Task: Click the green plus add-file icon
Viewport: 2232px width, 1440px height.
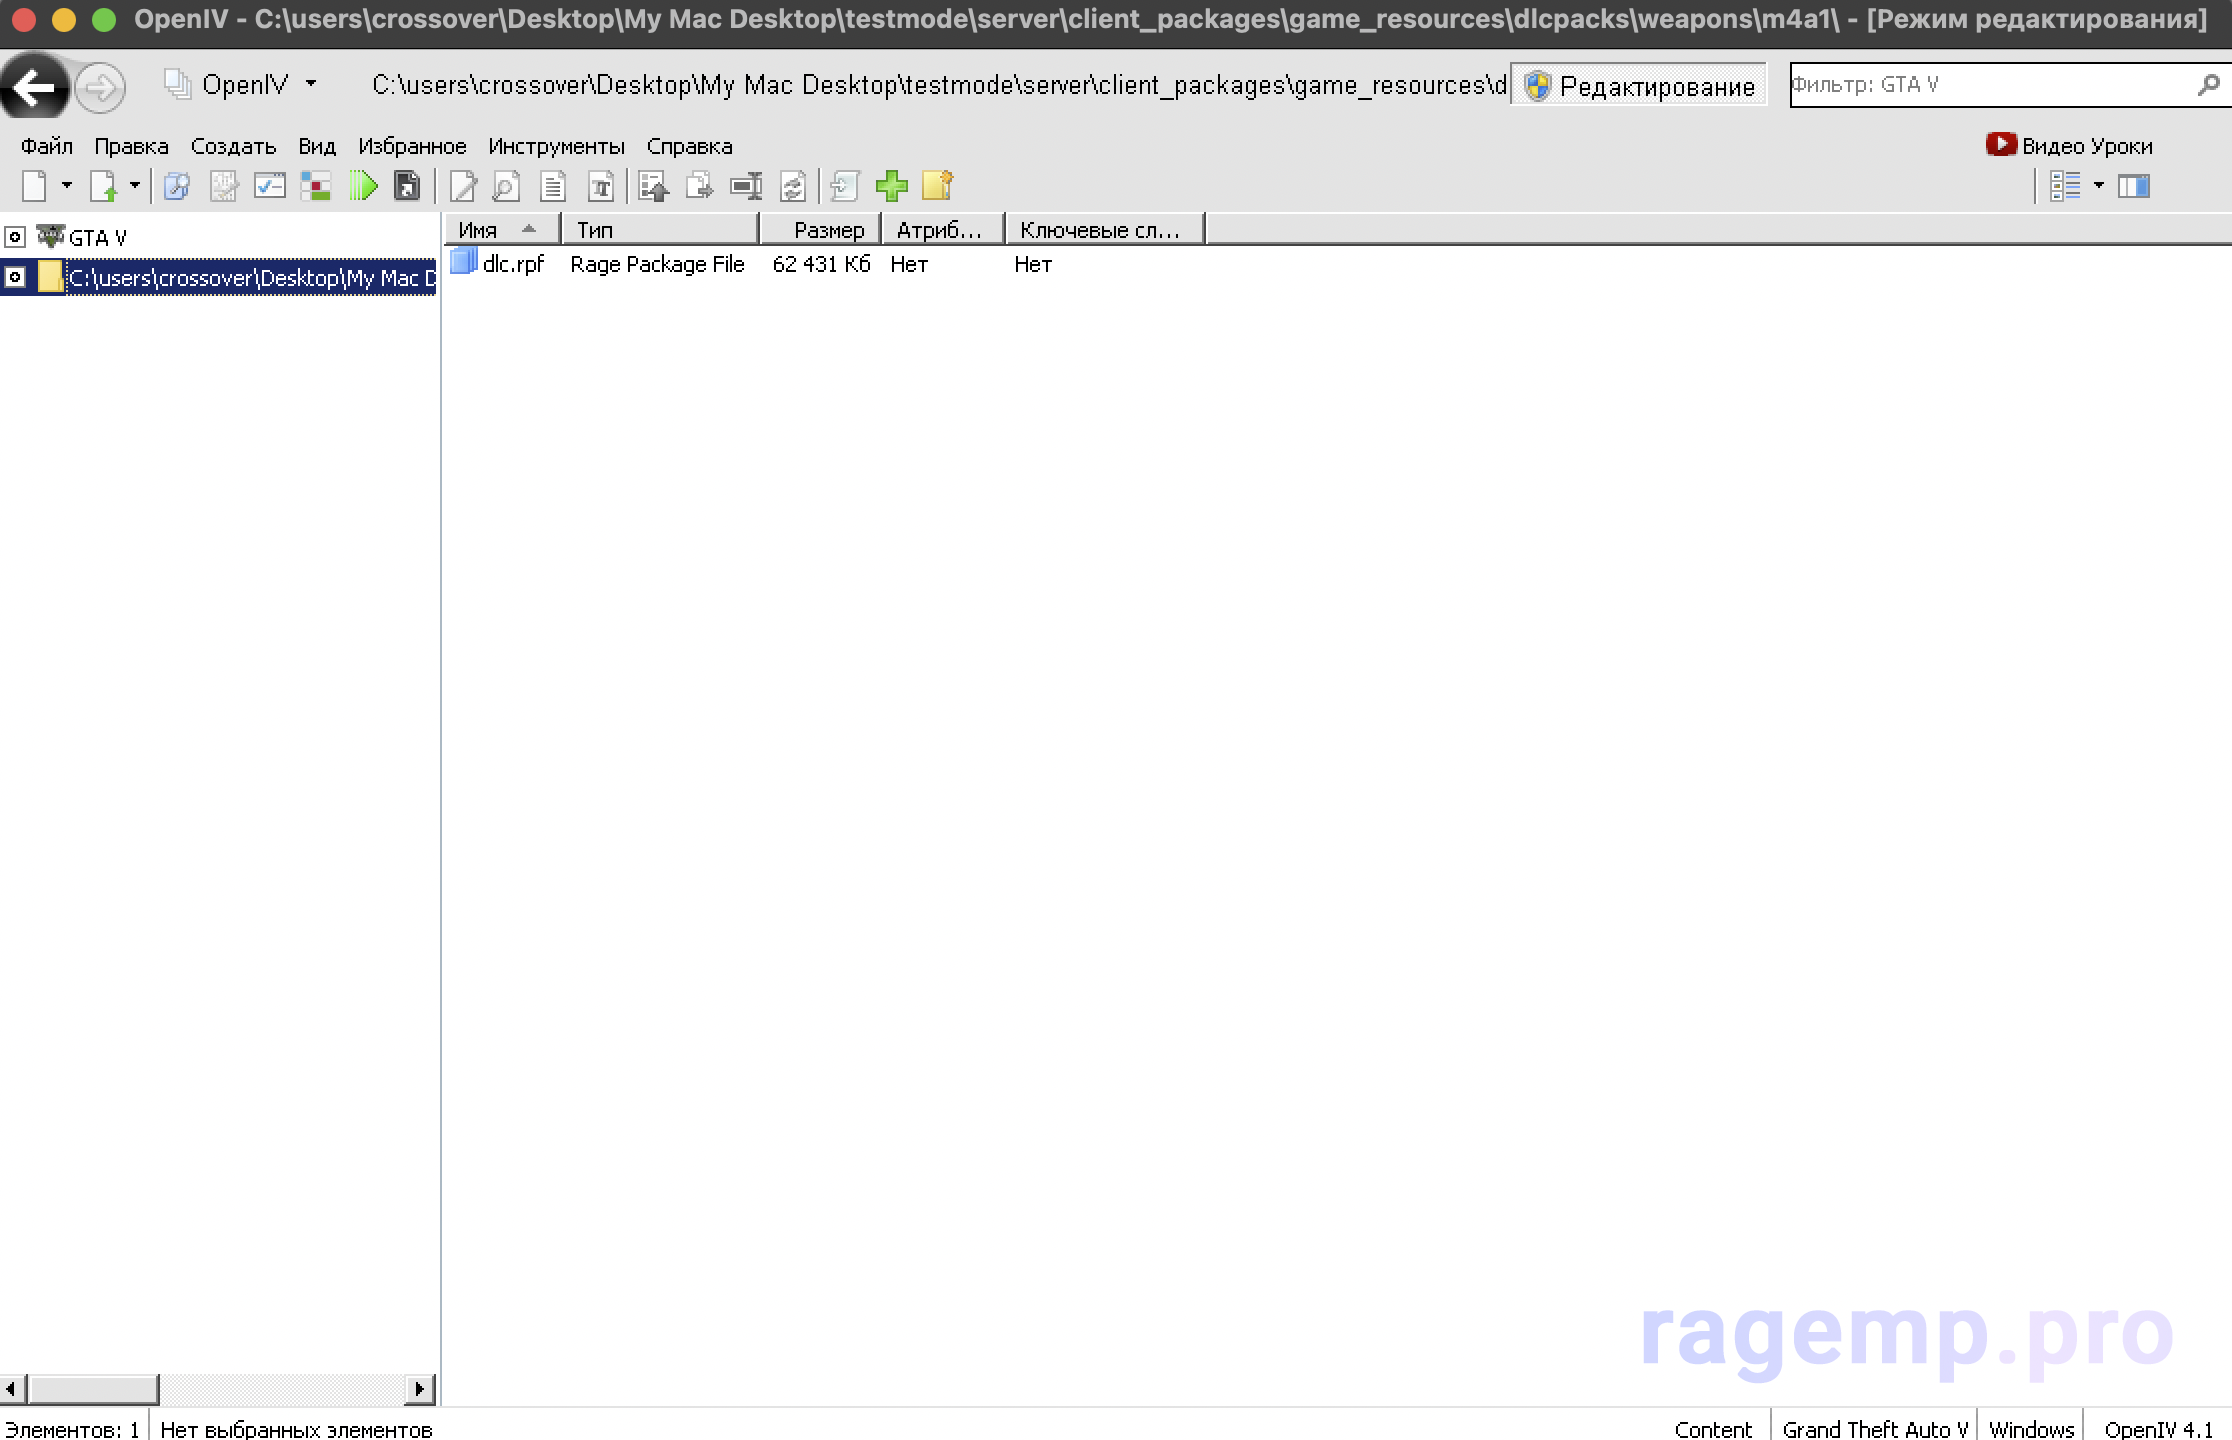Action: (x=891, y=186)
